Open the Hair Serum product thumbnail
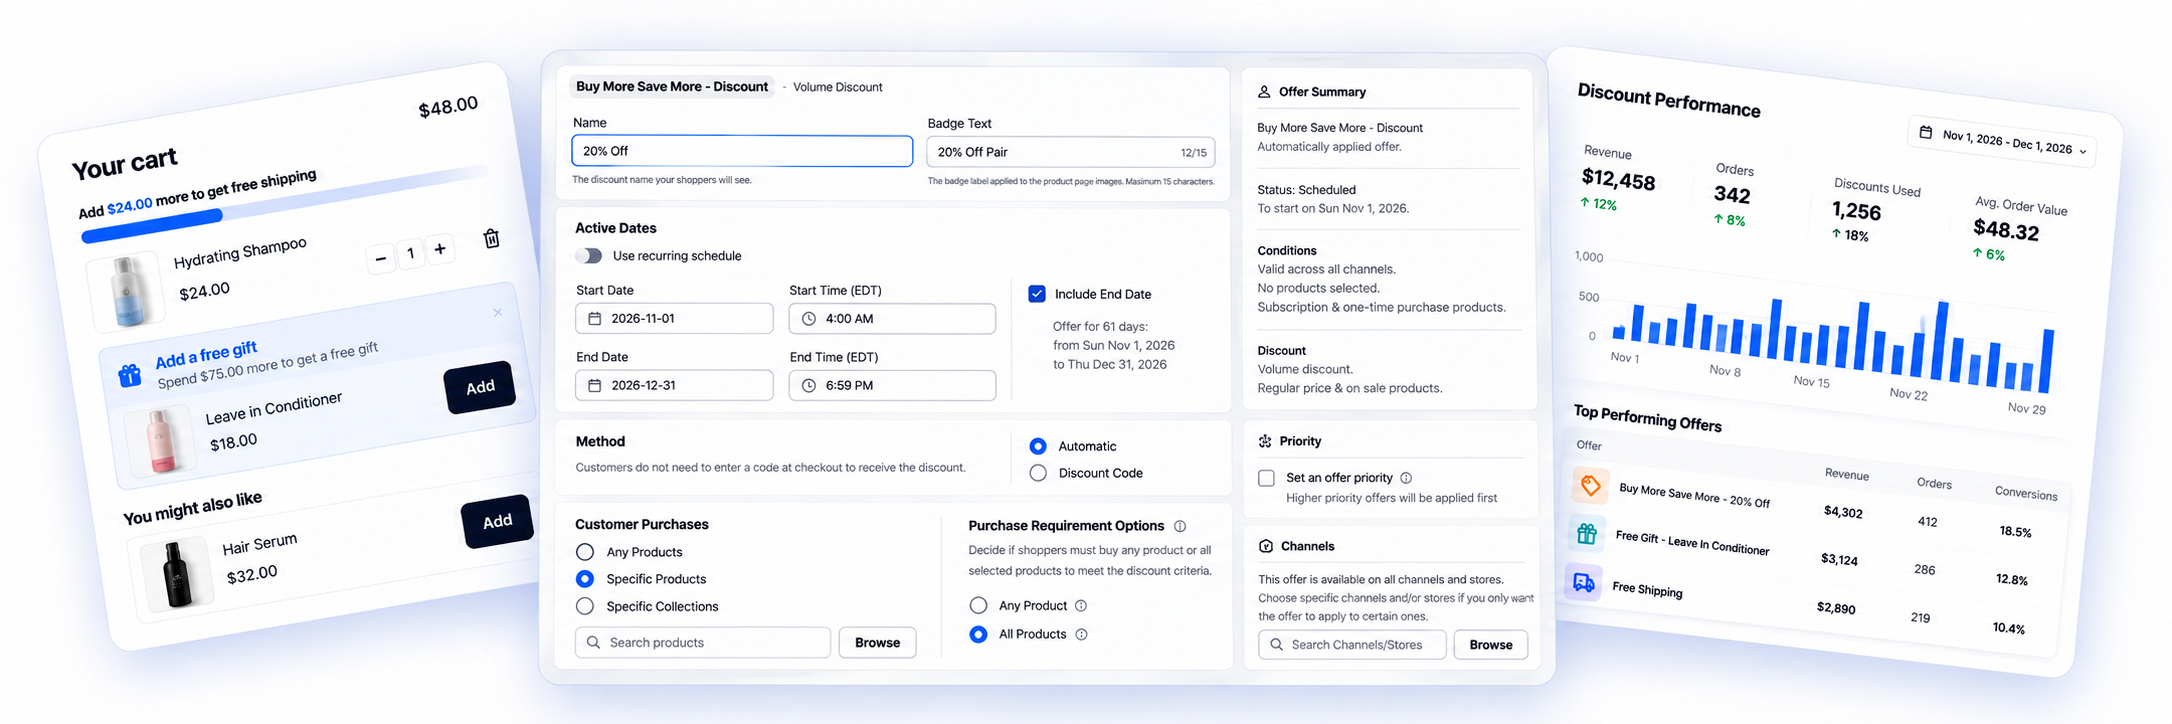The image size is (2172, 724). click(x=177, y=574)
